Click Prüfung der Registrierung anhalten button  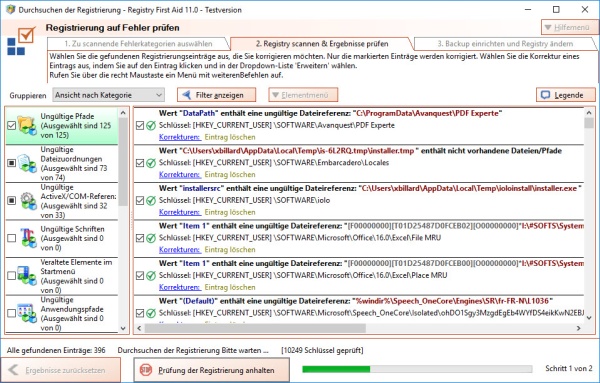click(x=211, y=370)
